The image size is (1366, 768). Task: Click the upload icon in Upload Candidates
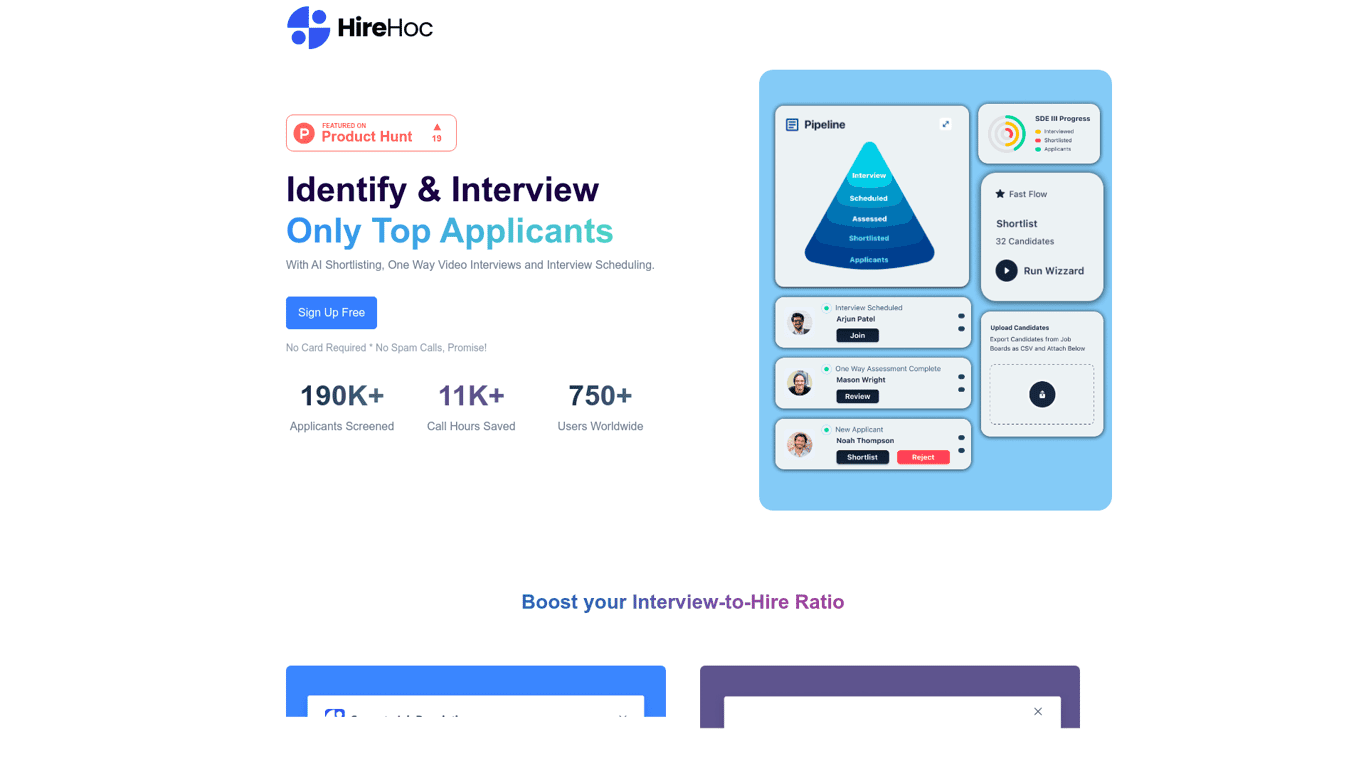point(1042,394)
